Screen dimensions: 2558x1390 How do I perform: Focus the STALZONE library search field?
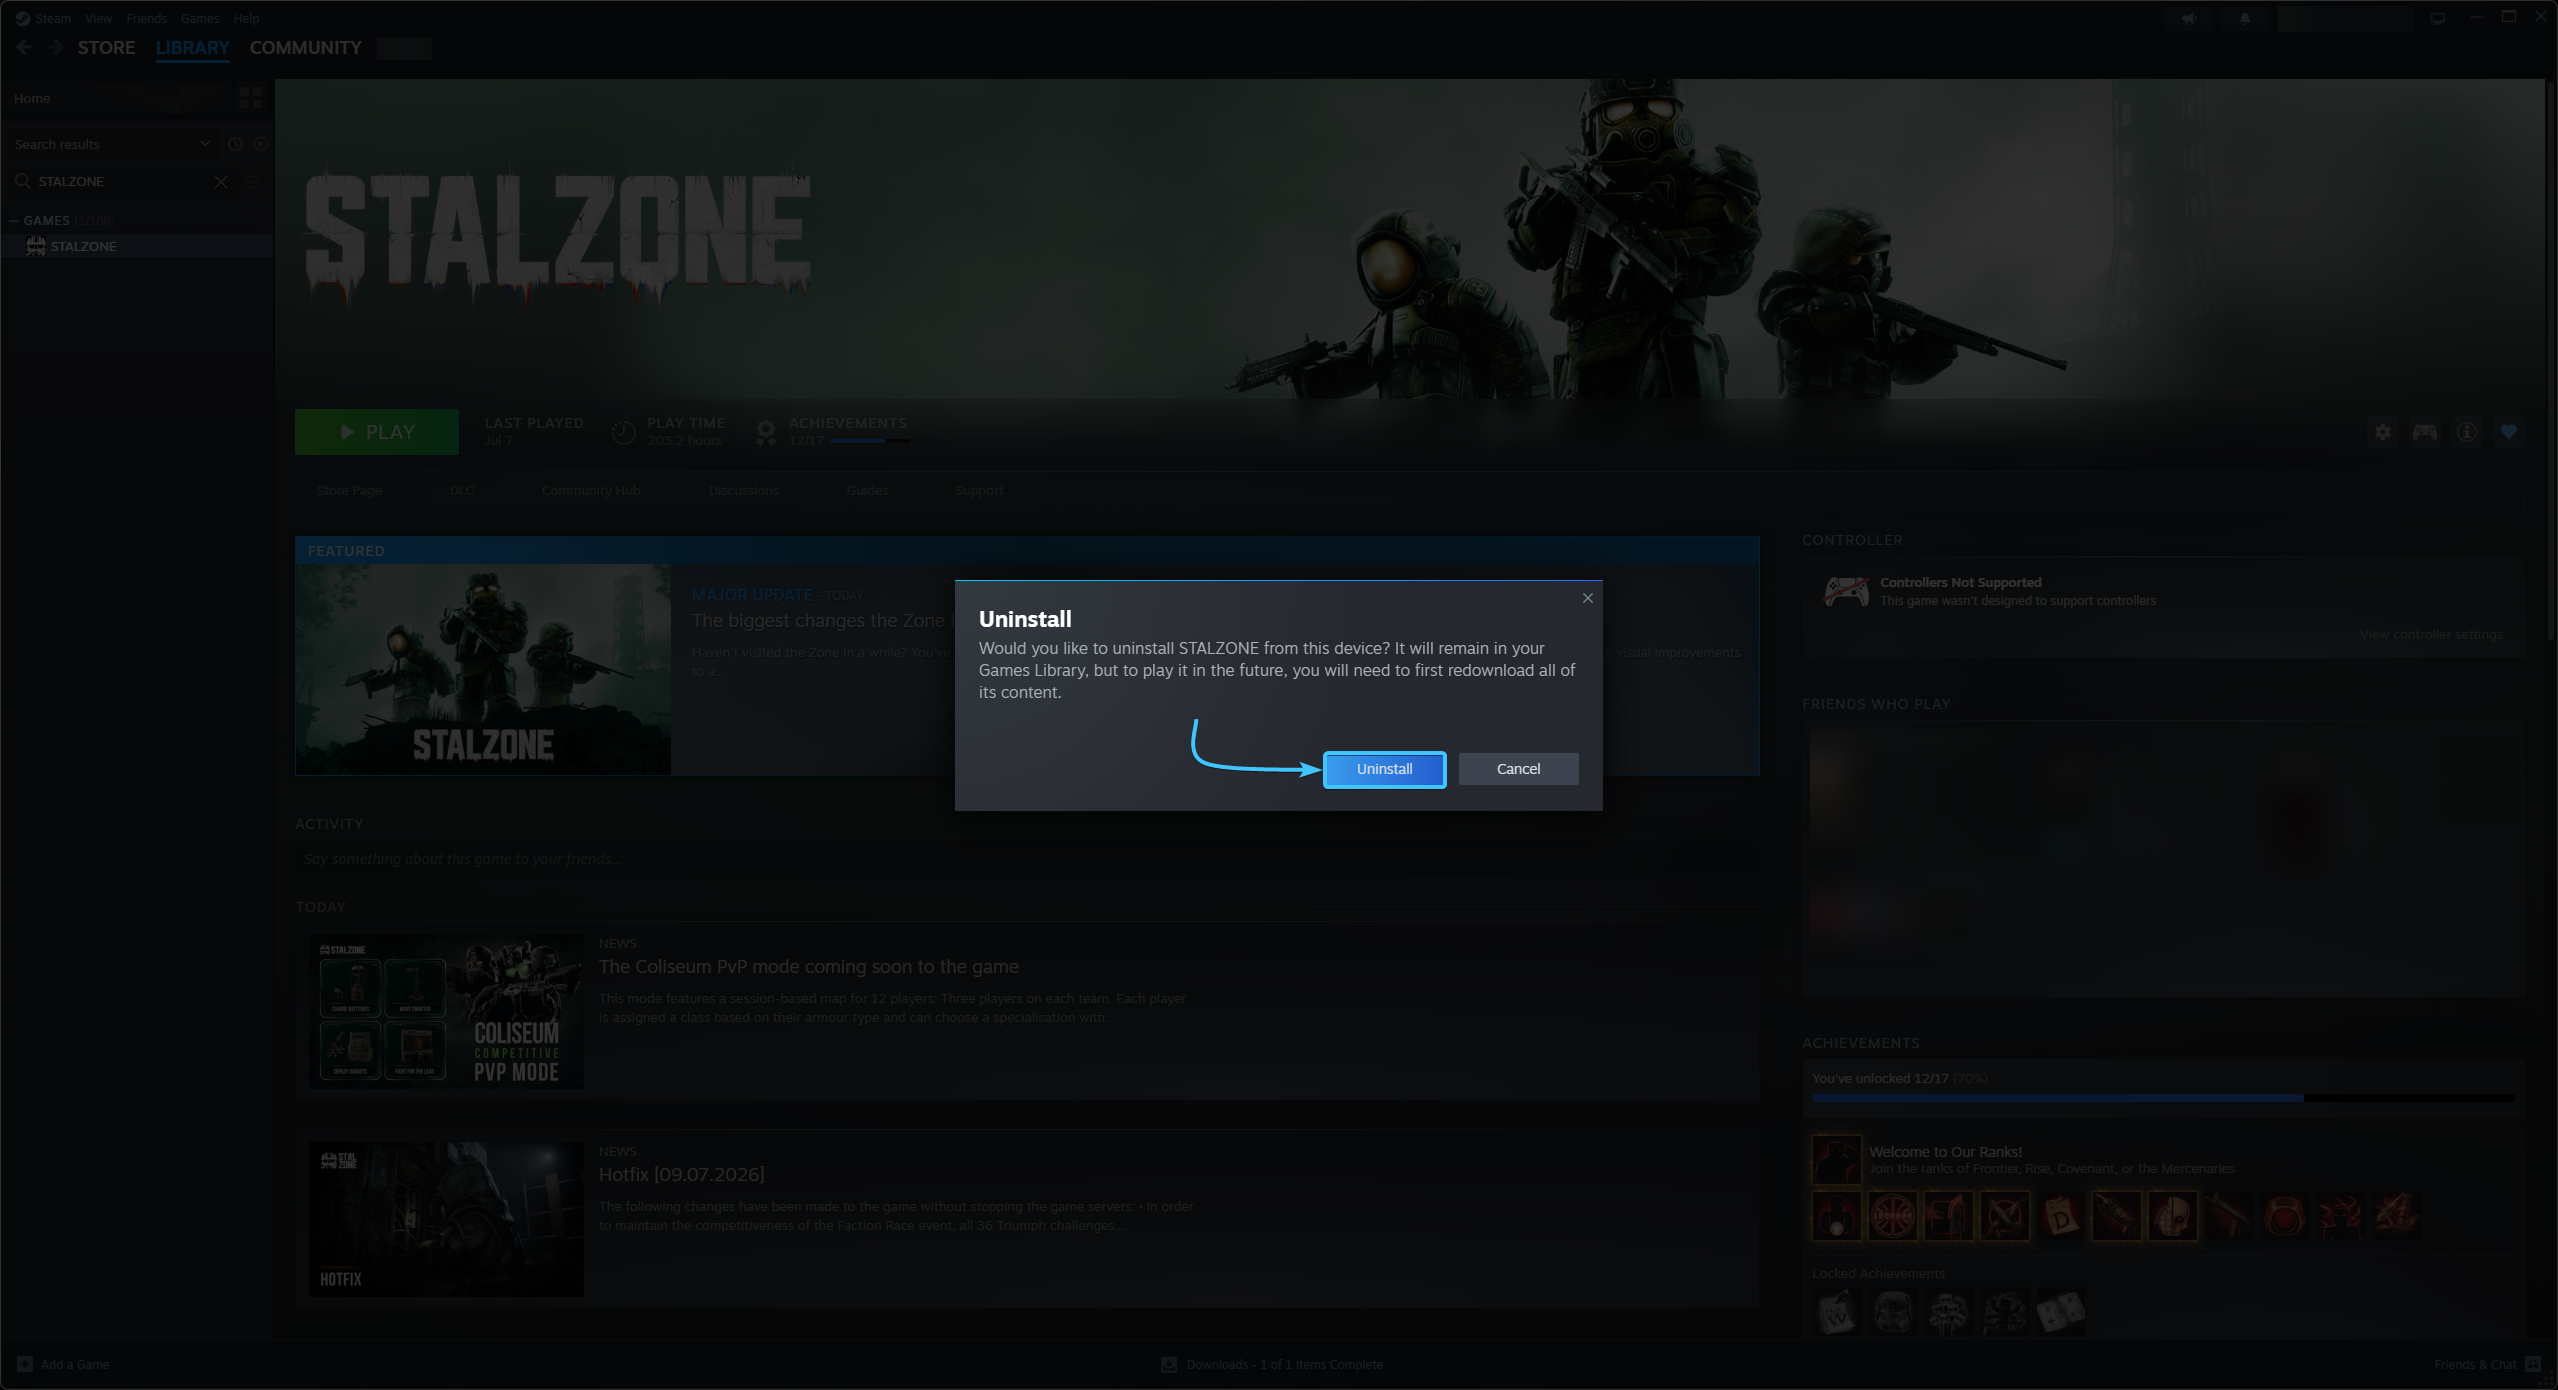(122, 181)
